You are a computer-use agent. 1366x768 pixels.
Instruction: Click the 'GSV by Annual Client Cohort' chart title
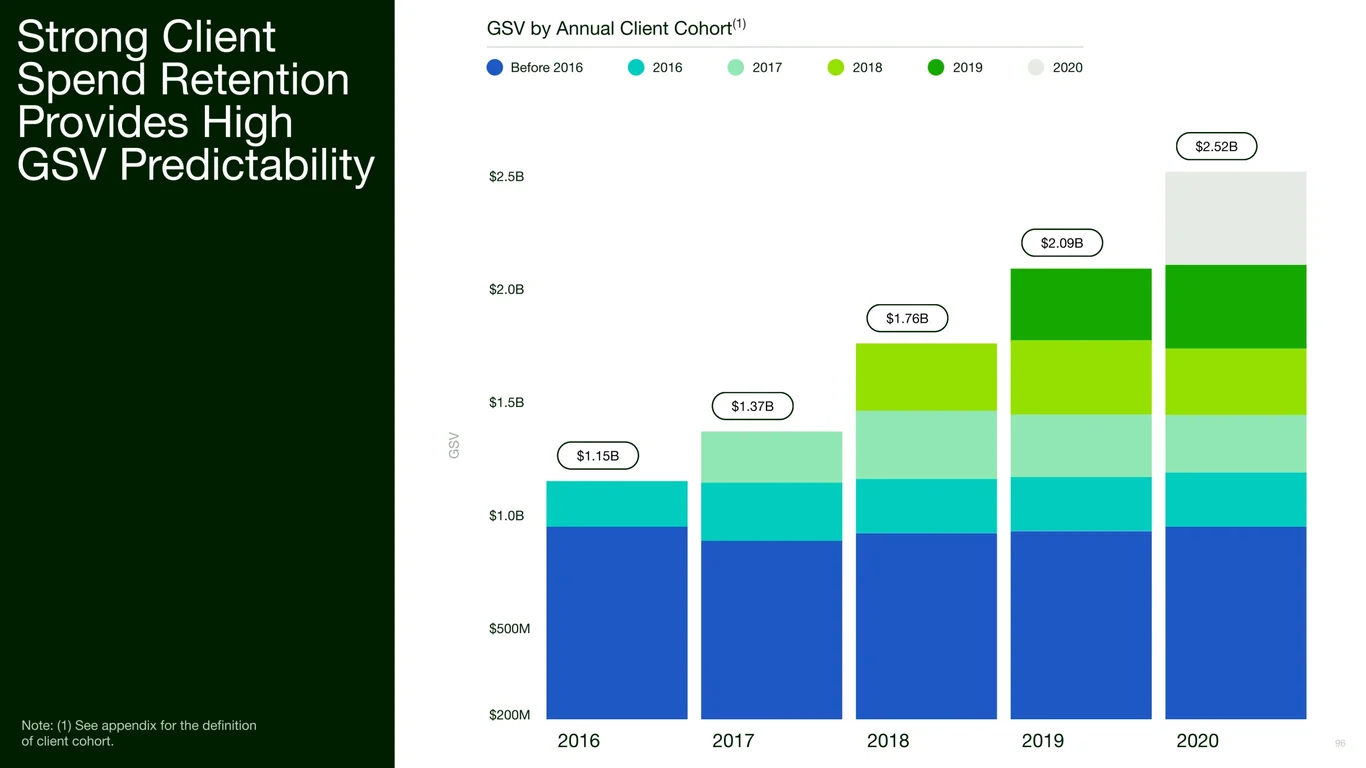click(x=616, y=28)
